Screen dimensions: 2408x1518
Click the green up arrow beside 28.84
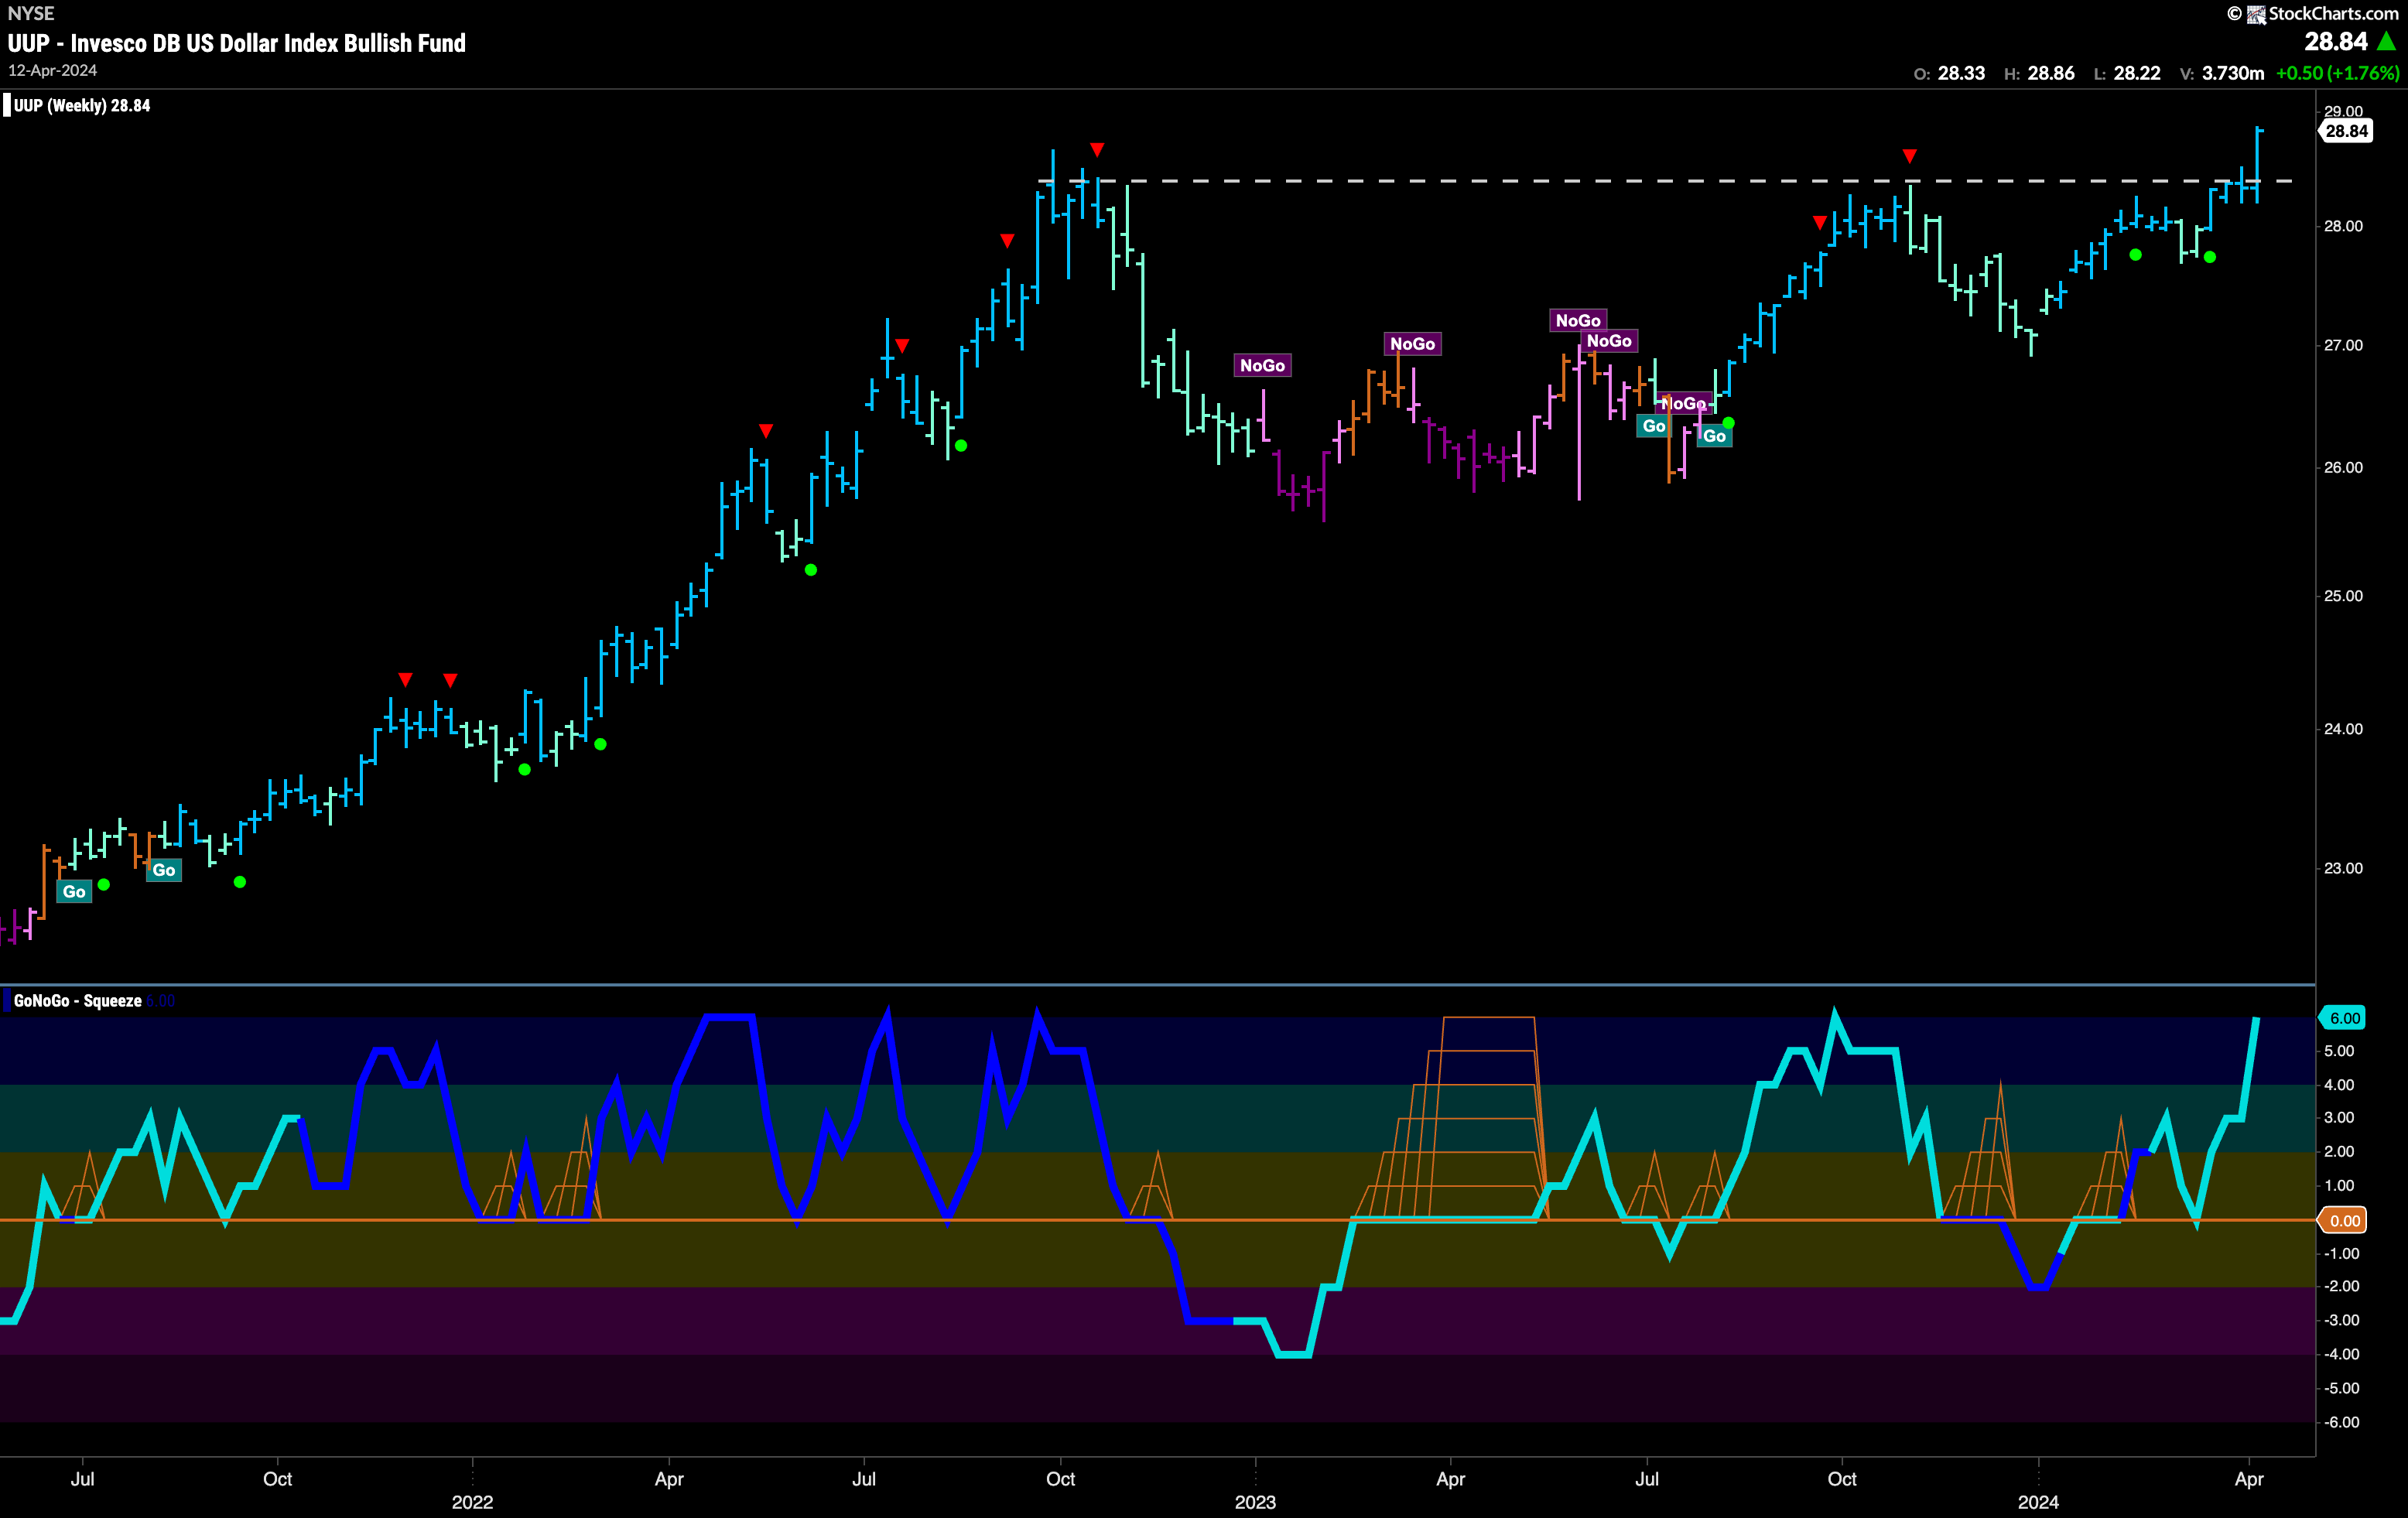pos(2387,42)
